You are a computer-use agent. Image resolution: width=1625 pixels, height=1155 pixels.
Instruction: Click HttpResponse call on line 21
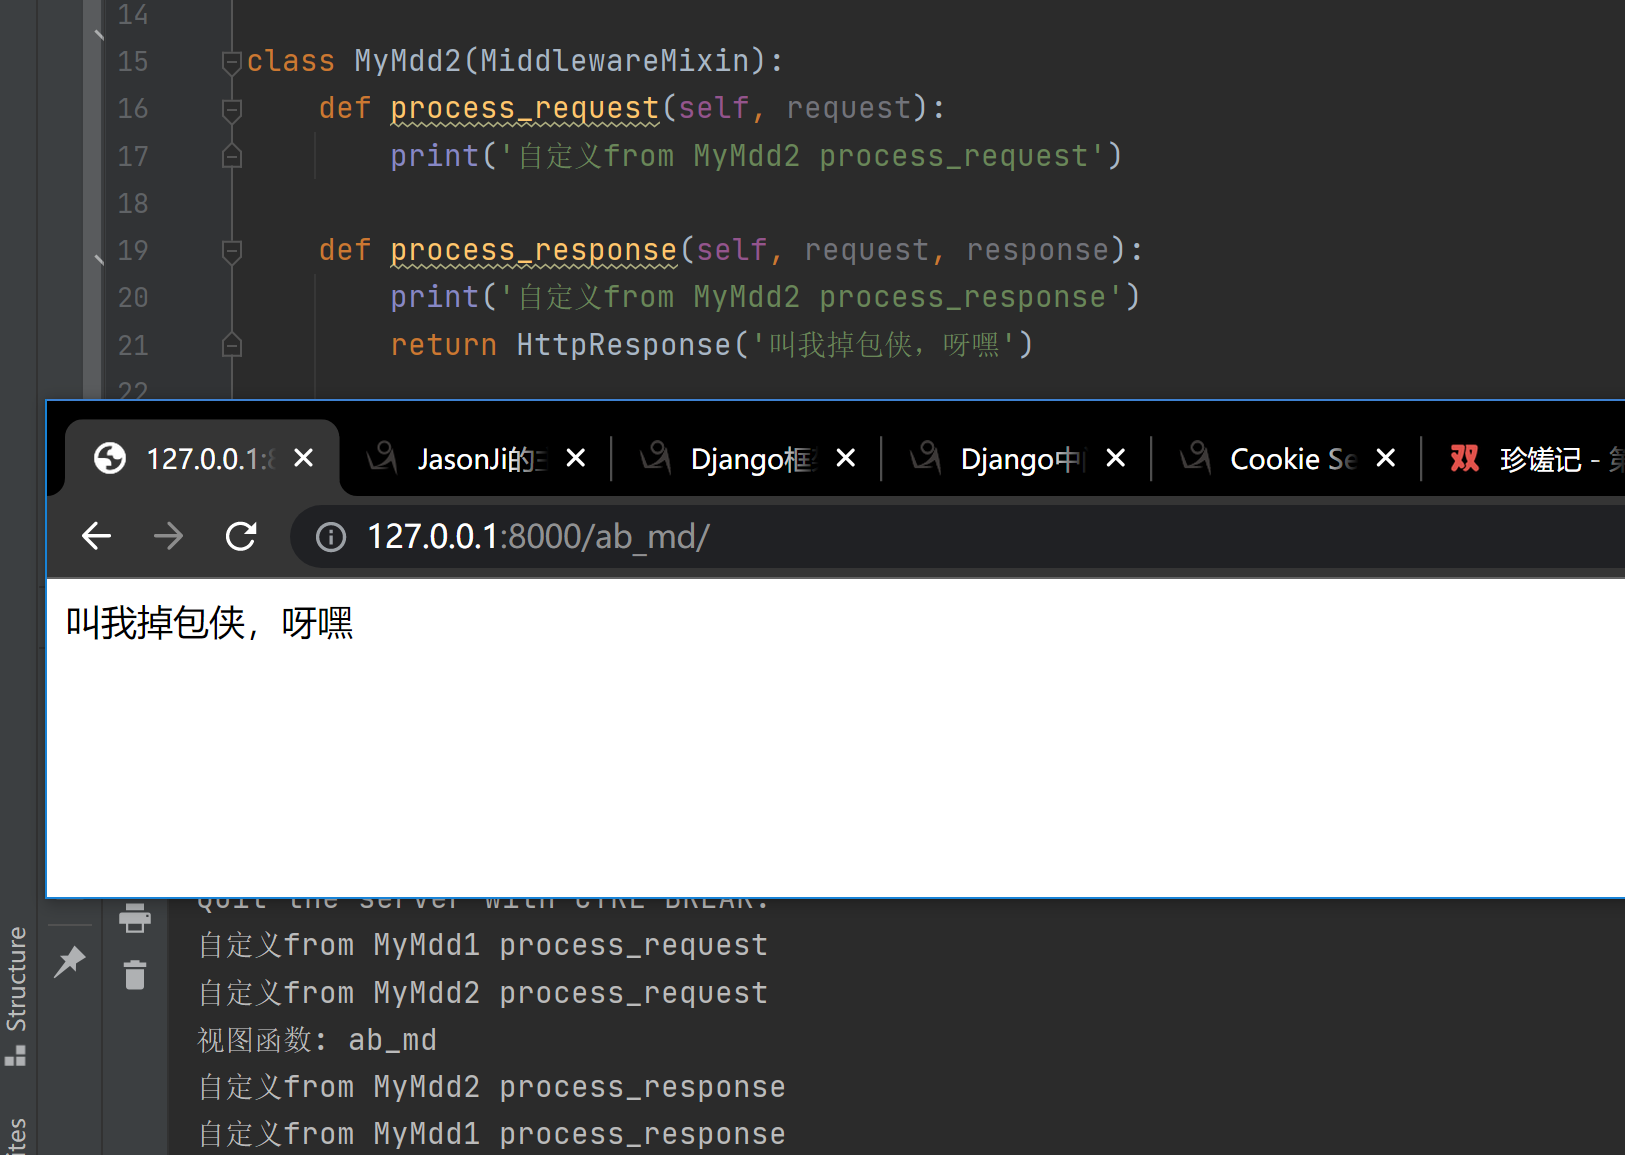coord(624,345)
